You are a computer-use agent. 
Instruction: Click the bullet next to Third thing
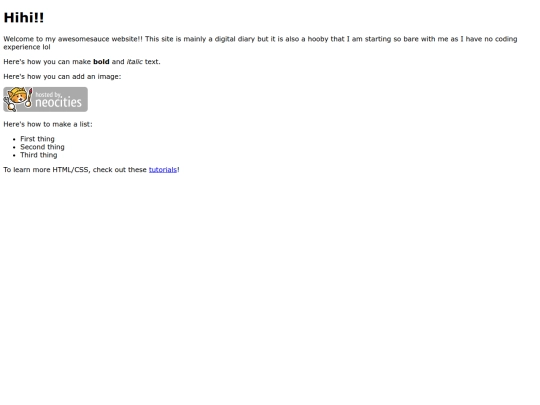[x=14, y=155]
